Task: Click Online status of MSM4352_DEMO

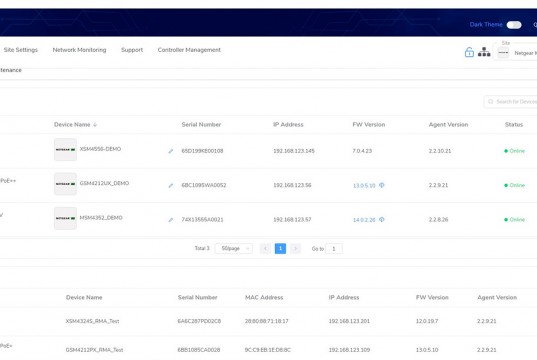Action: (x=514, y=219)
